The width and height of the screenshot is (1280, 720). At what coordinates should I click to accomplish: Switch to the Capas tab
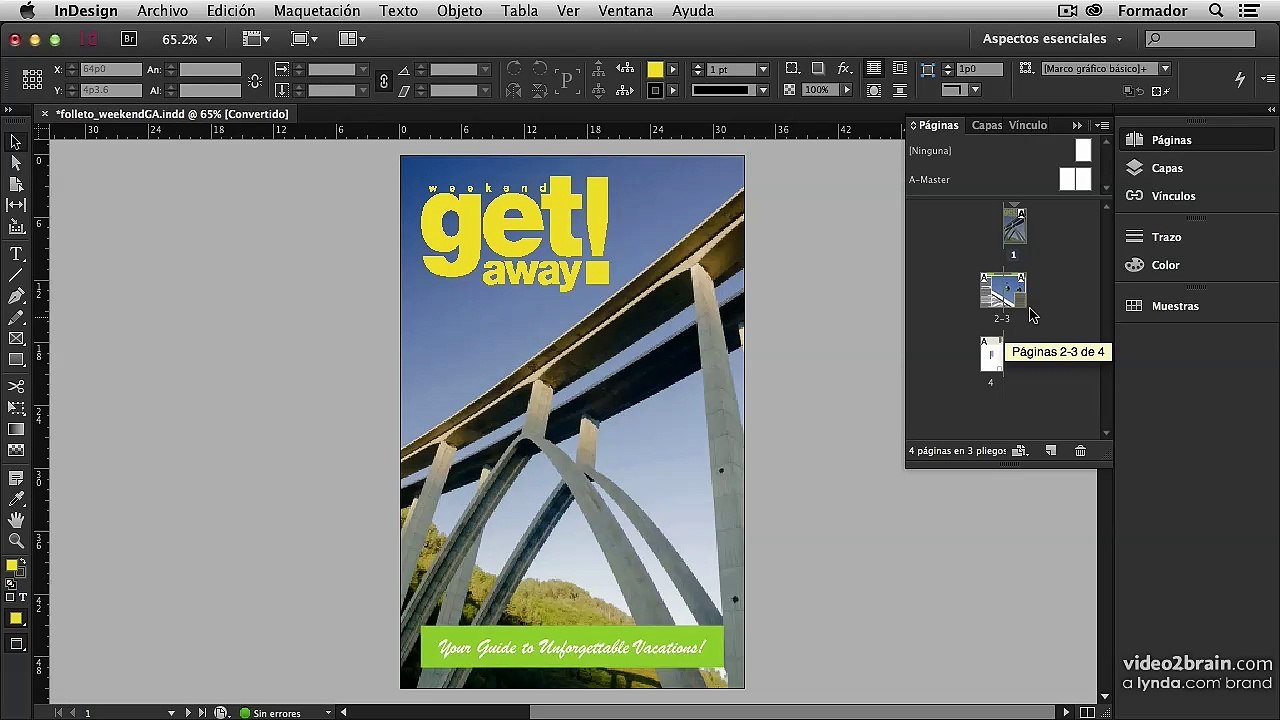coord(986,125)
